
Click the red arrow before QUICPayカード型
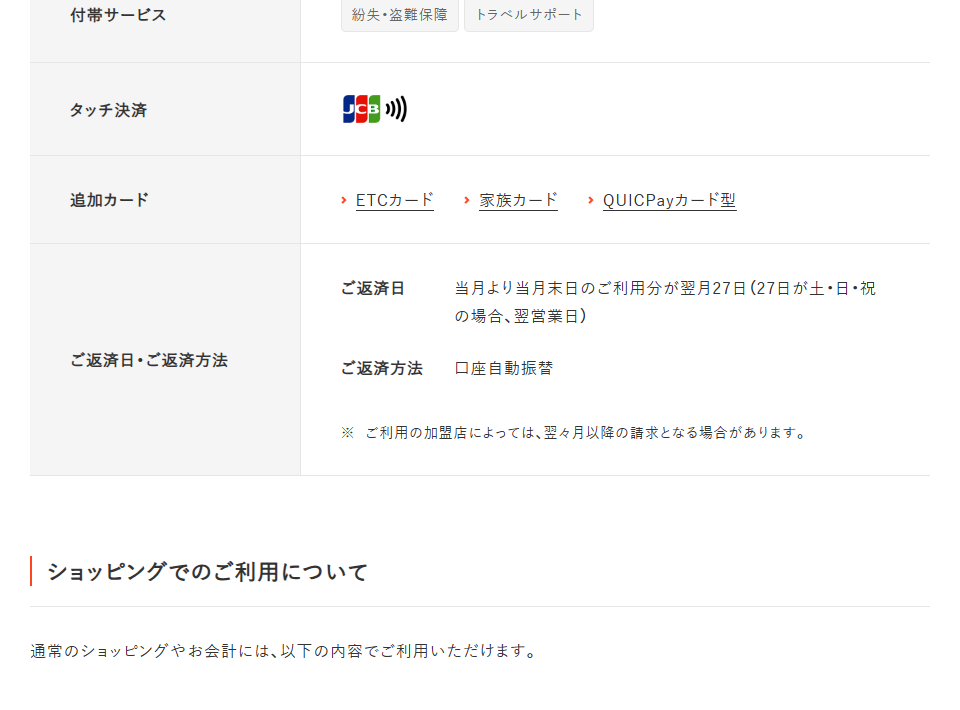click(591, 200)
